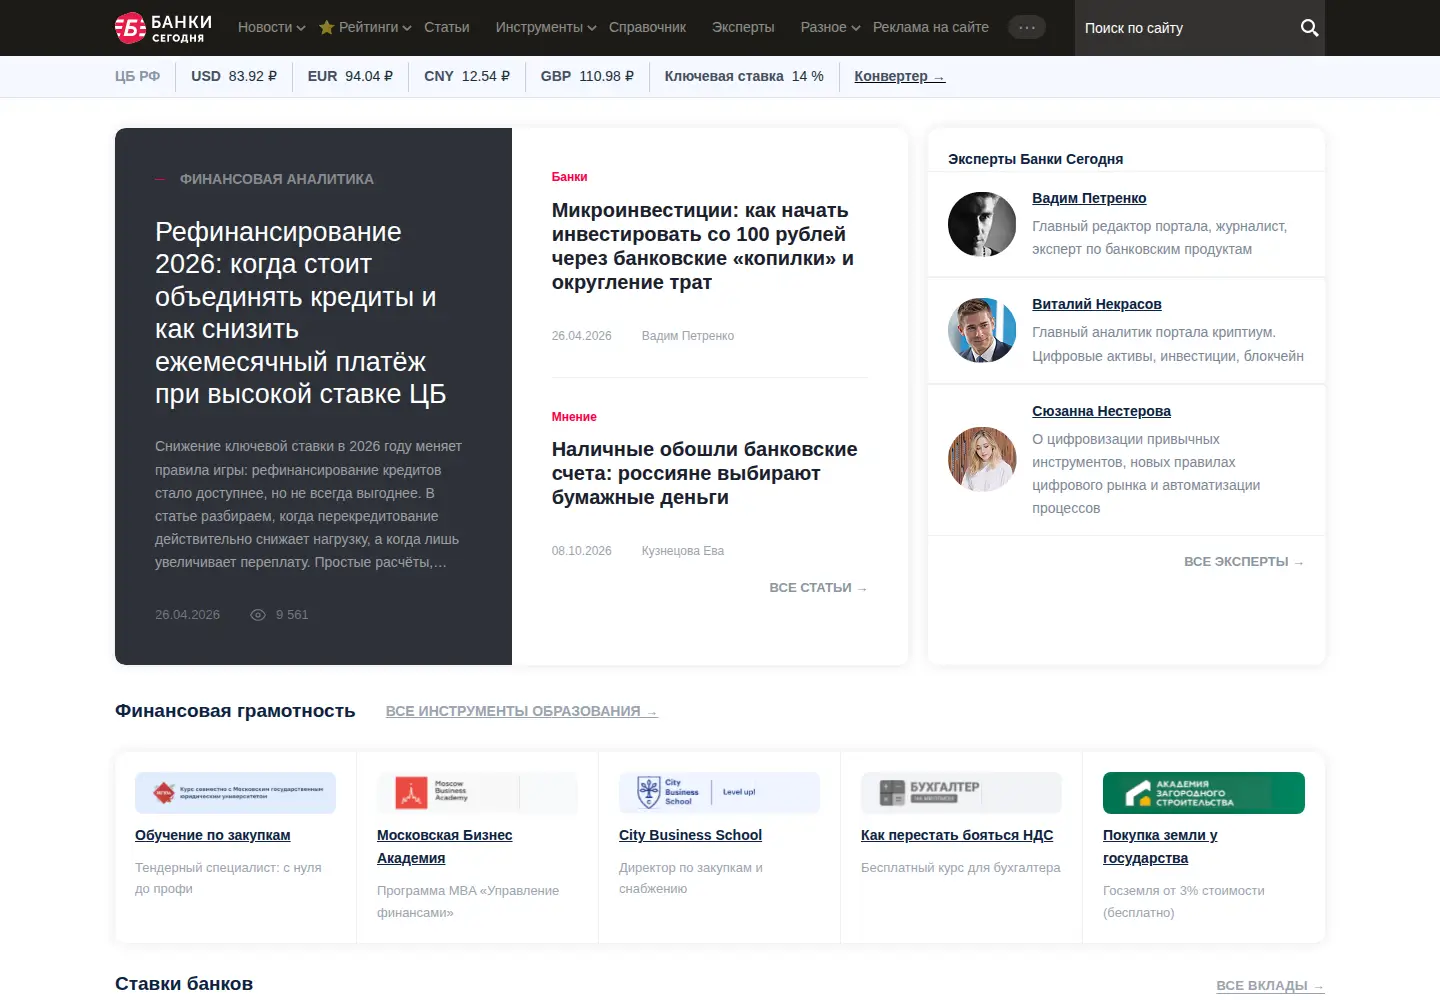The image size is (1440, 1000).
Task: Open Сюзанна Нестерова's avatar photo
Action: coord(982,459)
